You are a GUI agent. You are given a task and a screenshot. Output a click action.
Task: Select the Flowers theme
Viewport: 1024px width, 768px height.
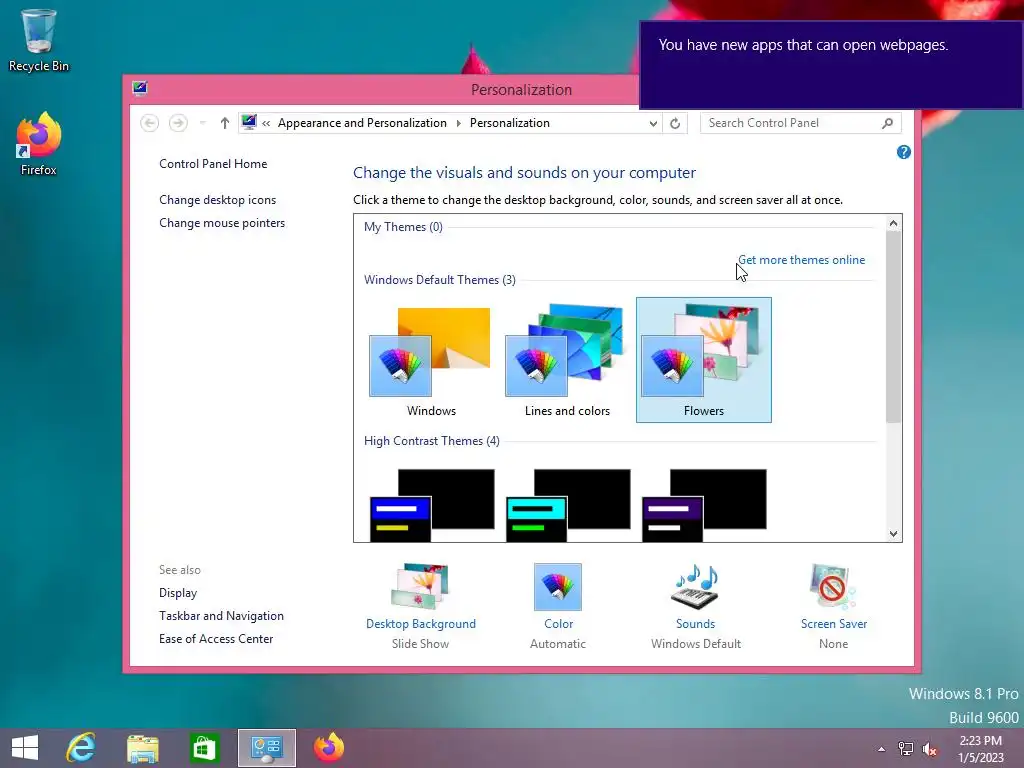pos(704,360)
